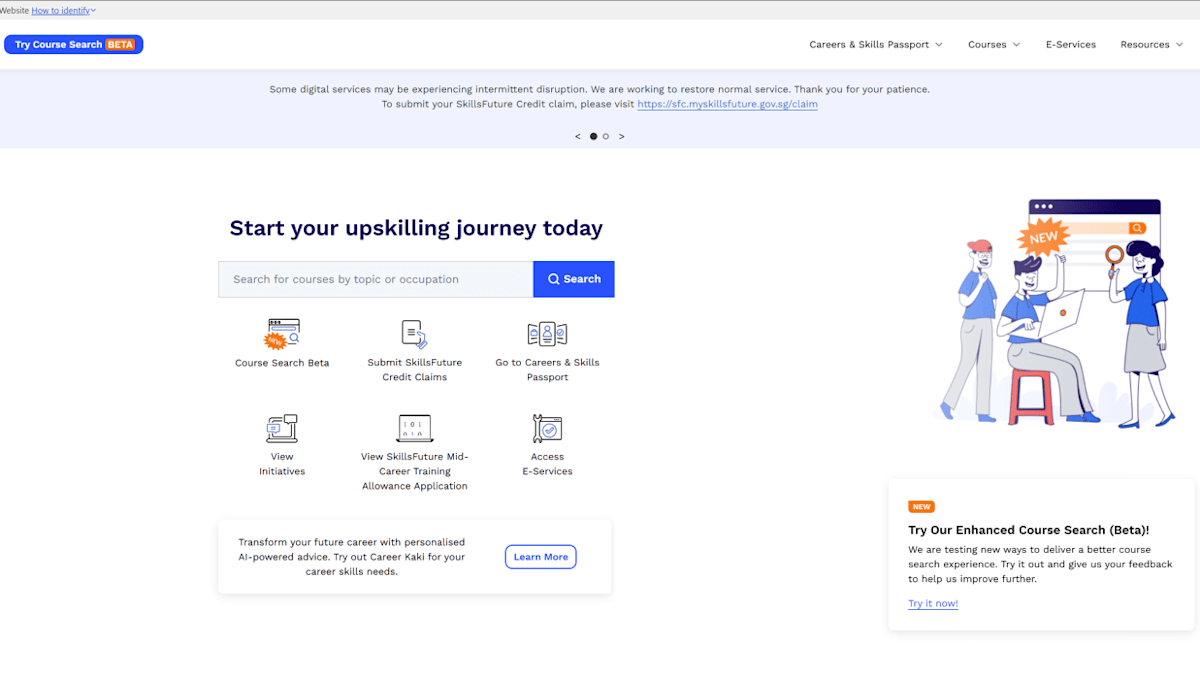1200x676 pixels.
Task: Expand the Resources dropdown menu
Action: [1151, 45]
